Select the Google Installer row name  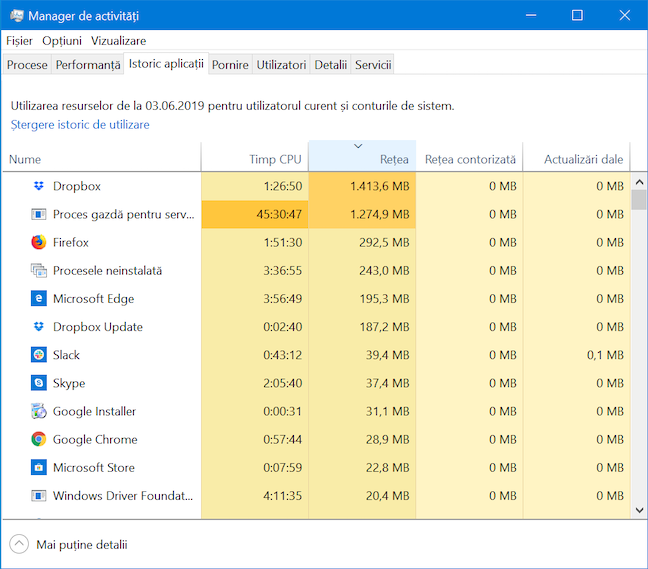click(x=94, y=412)
